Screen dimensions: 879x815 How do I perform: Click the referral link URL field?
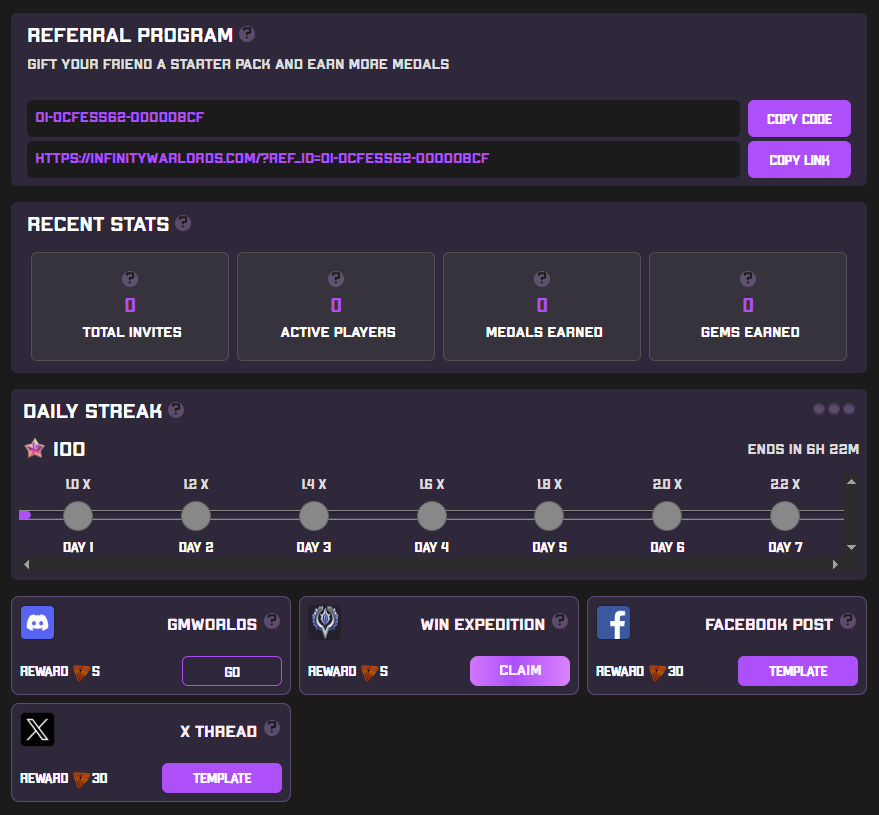[383, 159]
